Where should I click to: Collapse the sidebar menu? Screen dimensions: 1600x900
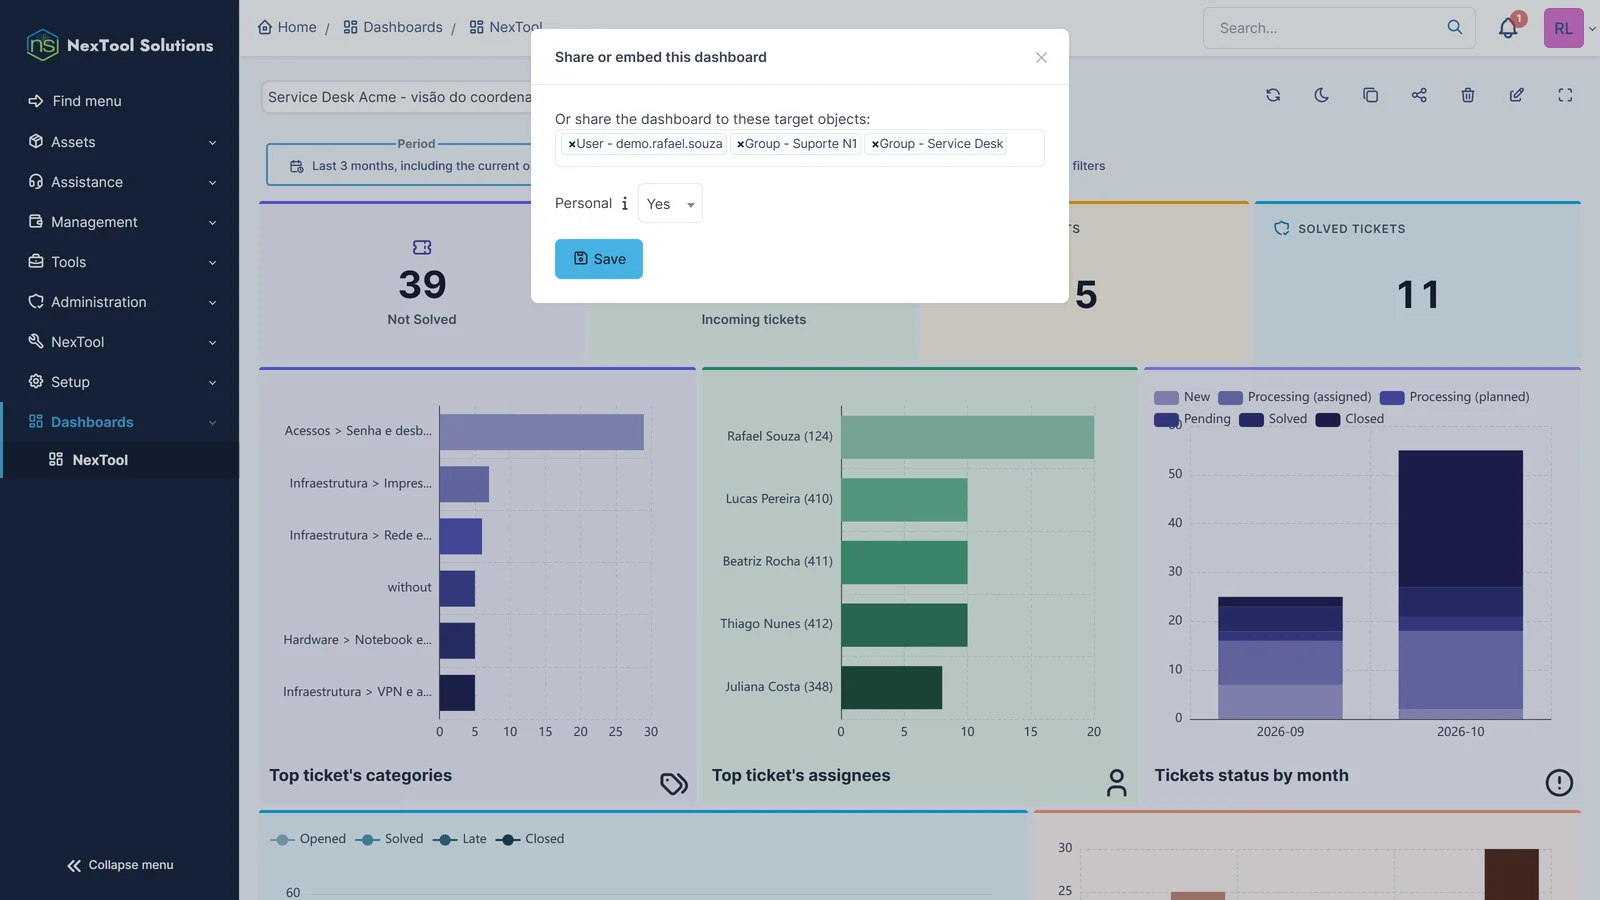[120, 865]
